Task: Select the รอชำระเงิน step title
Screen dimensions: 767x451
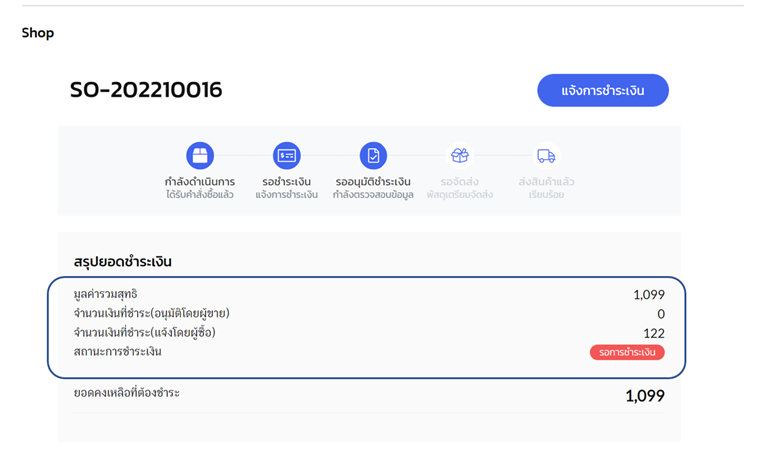Action: click(x=287, y=181)
